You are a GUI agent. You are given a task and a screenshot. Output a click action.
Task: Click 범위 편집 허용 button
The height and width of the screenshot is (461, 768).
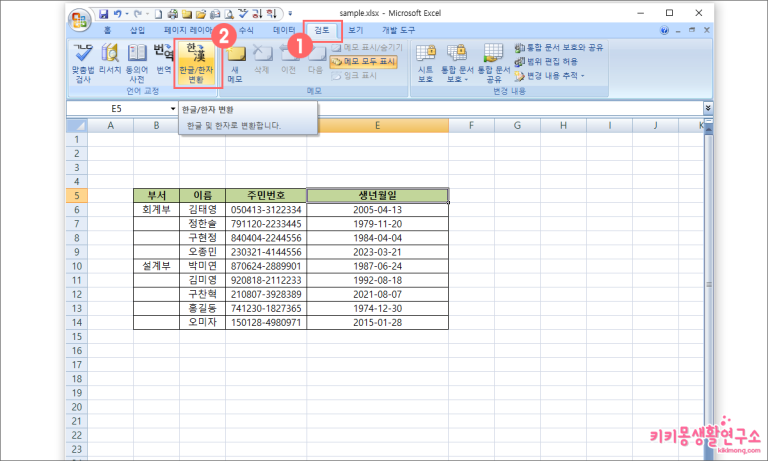click(x=546, y=61)
